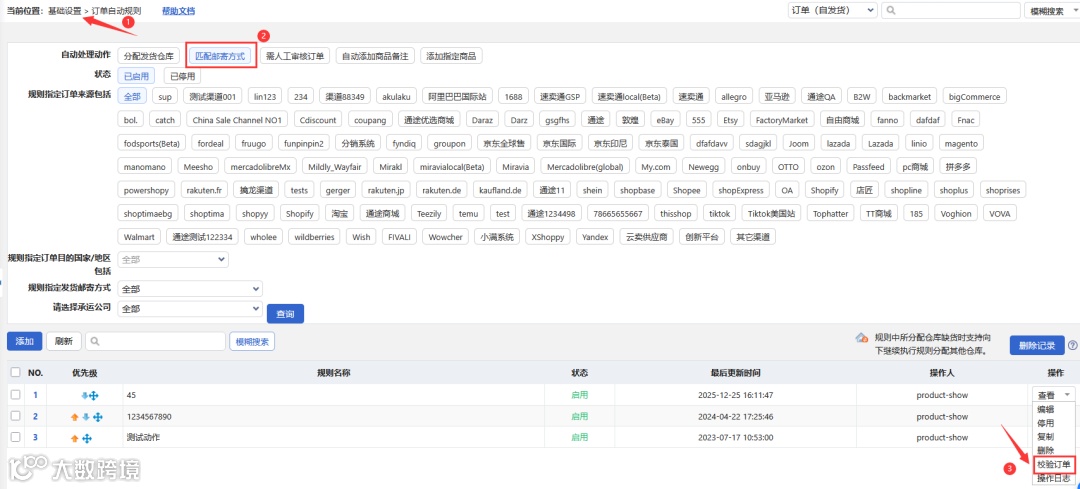Filter by the 速卖通GSP source tag
The height and width of the screenshot is (489, 1080).
[561, 97]
